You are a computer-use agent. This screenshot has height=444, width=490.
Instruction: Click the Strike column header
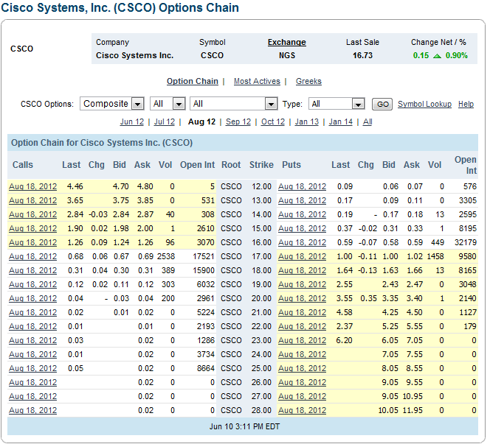tap(261, 165)
